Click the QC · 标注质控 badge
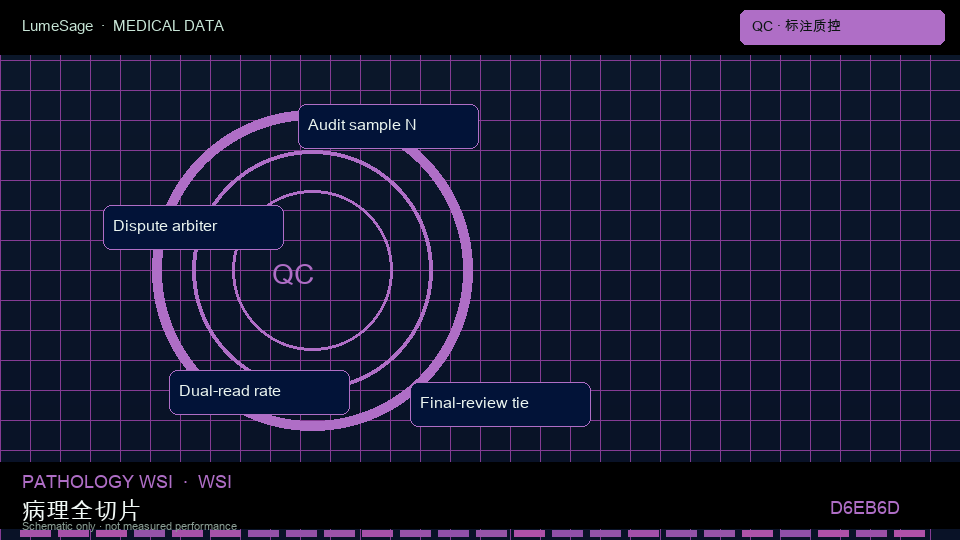 point(842,27)
